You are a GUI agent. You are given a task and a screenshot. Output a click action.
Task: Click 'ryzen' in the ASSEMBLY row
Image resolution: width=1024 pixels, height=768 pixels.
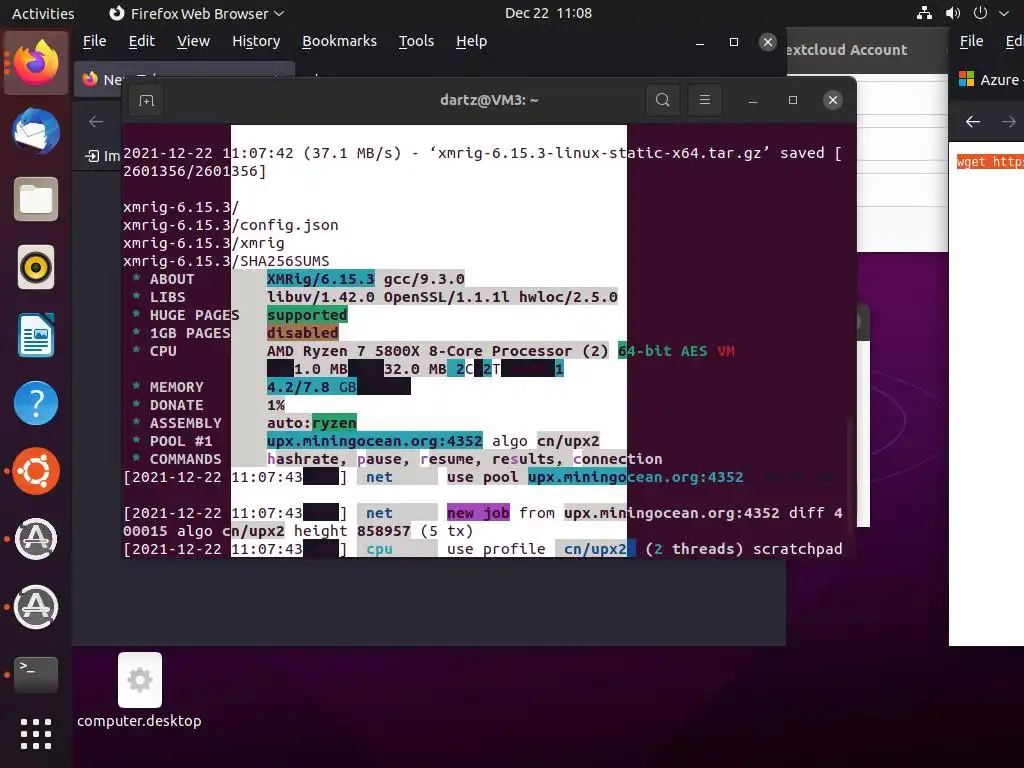pos(334,423)
